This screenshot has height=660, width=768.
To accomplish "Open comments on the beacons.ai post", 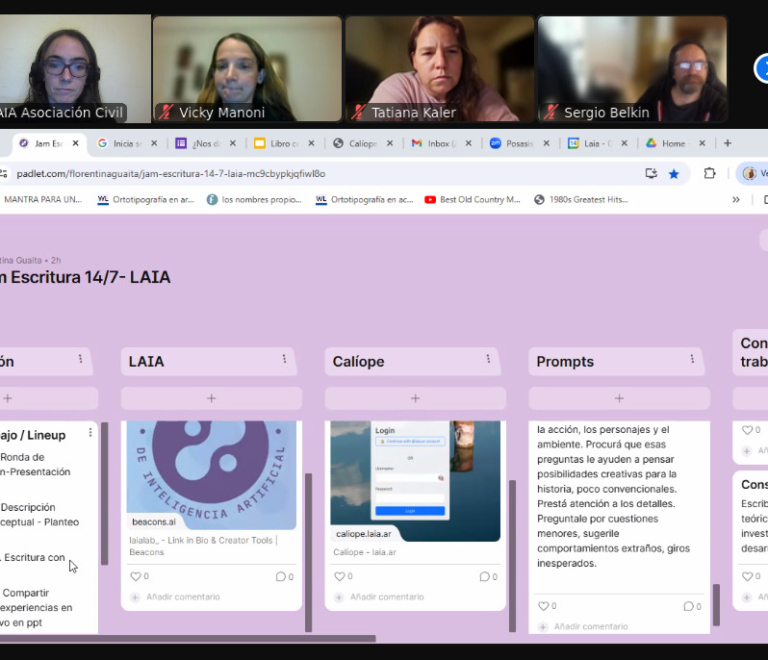I will point(281,577).
